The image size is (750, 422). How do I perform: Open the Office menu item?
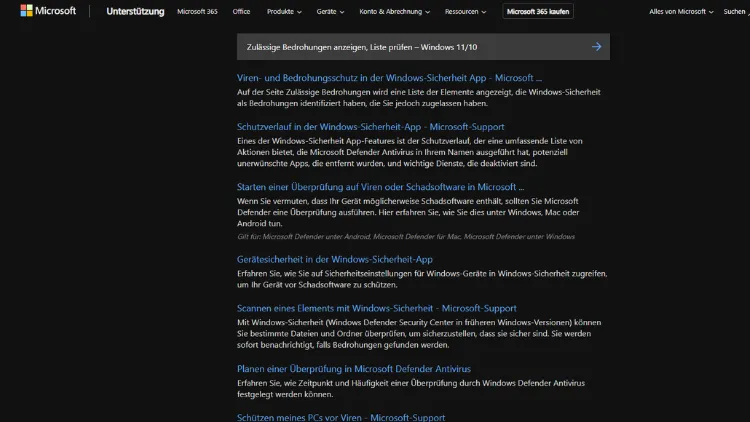[x=241, y=11]
